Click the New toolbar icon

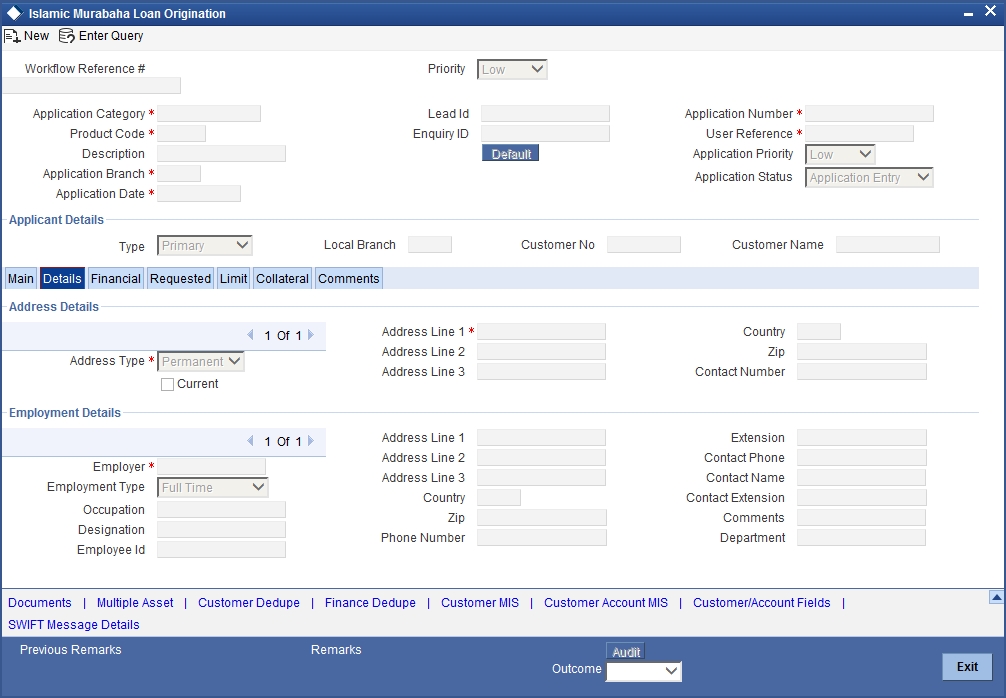(12, 36)
